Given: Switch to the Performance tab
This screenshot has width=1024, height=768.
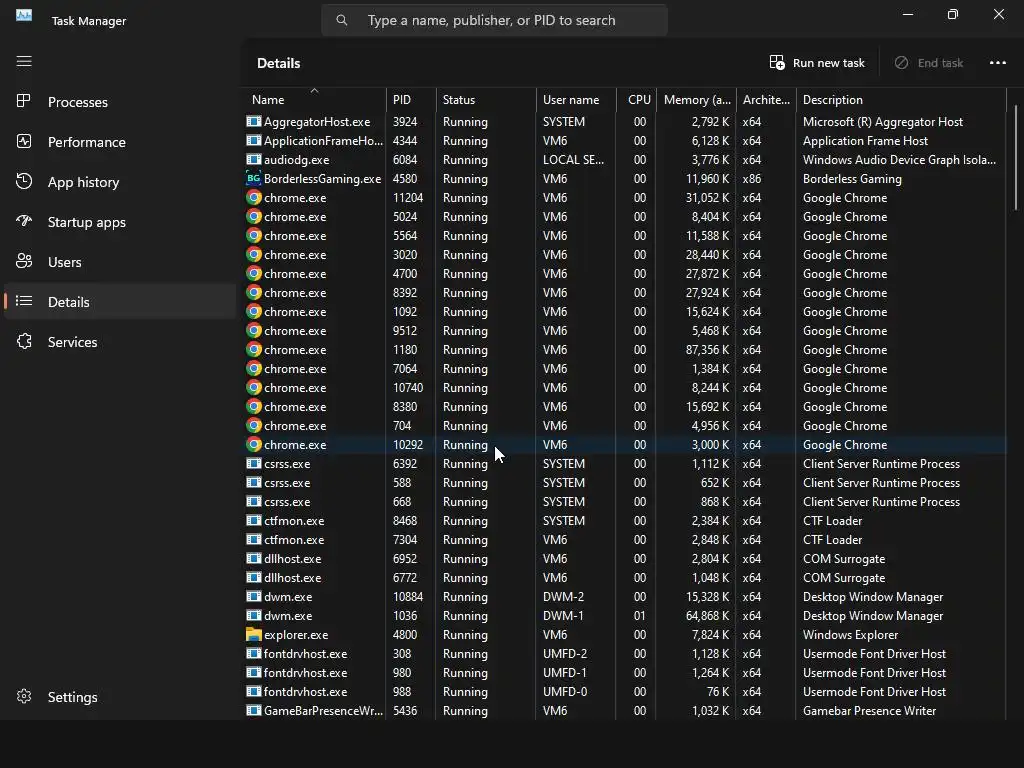Looking at the screenshot, I should pos(120,142).
